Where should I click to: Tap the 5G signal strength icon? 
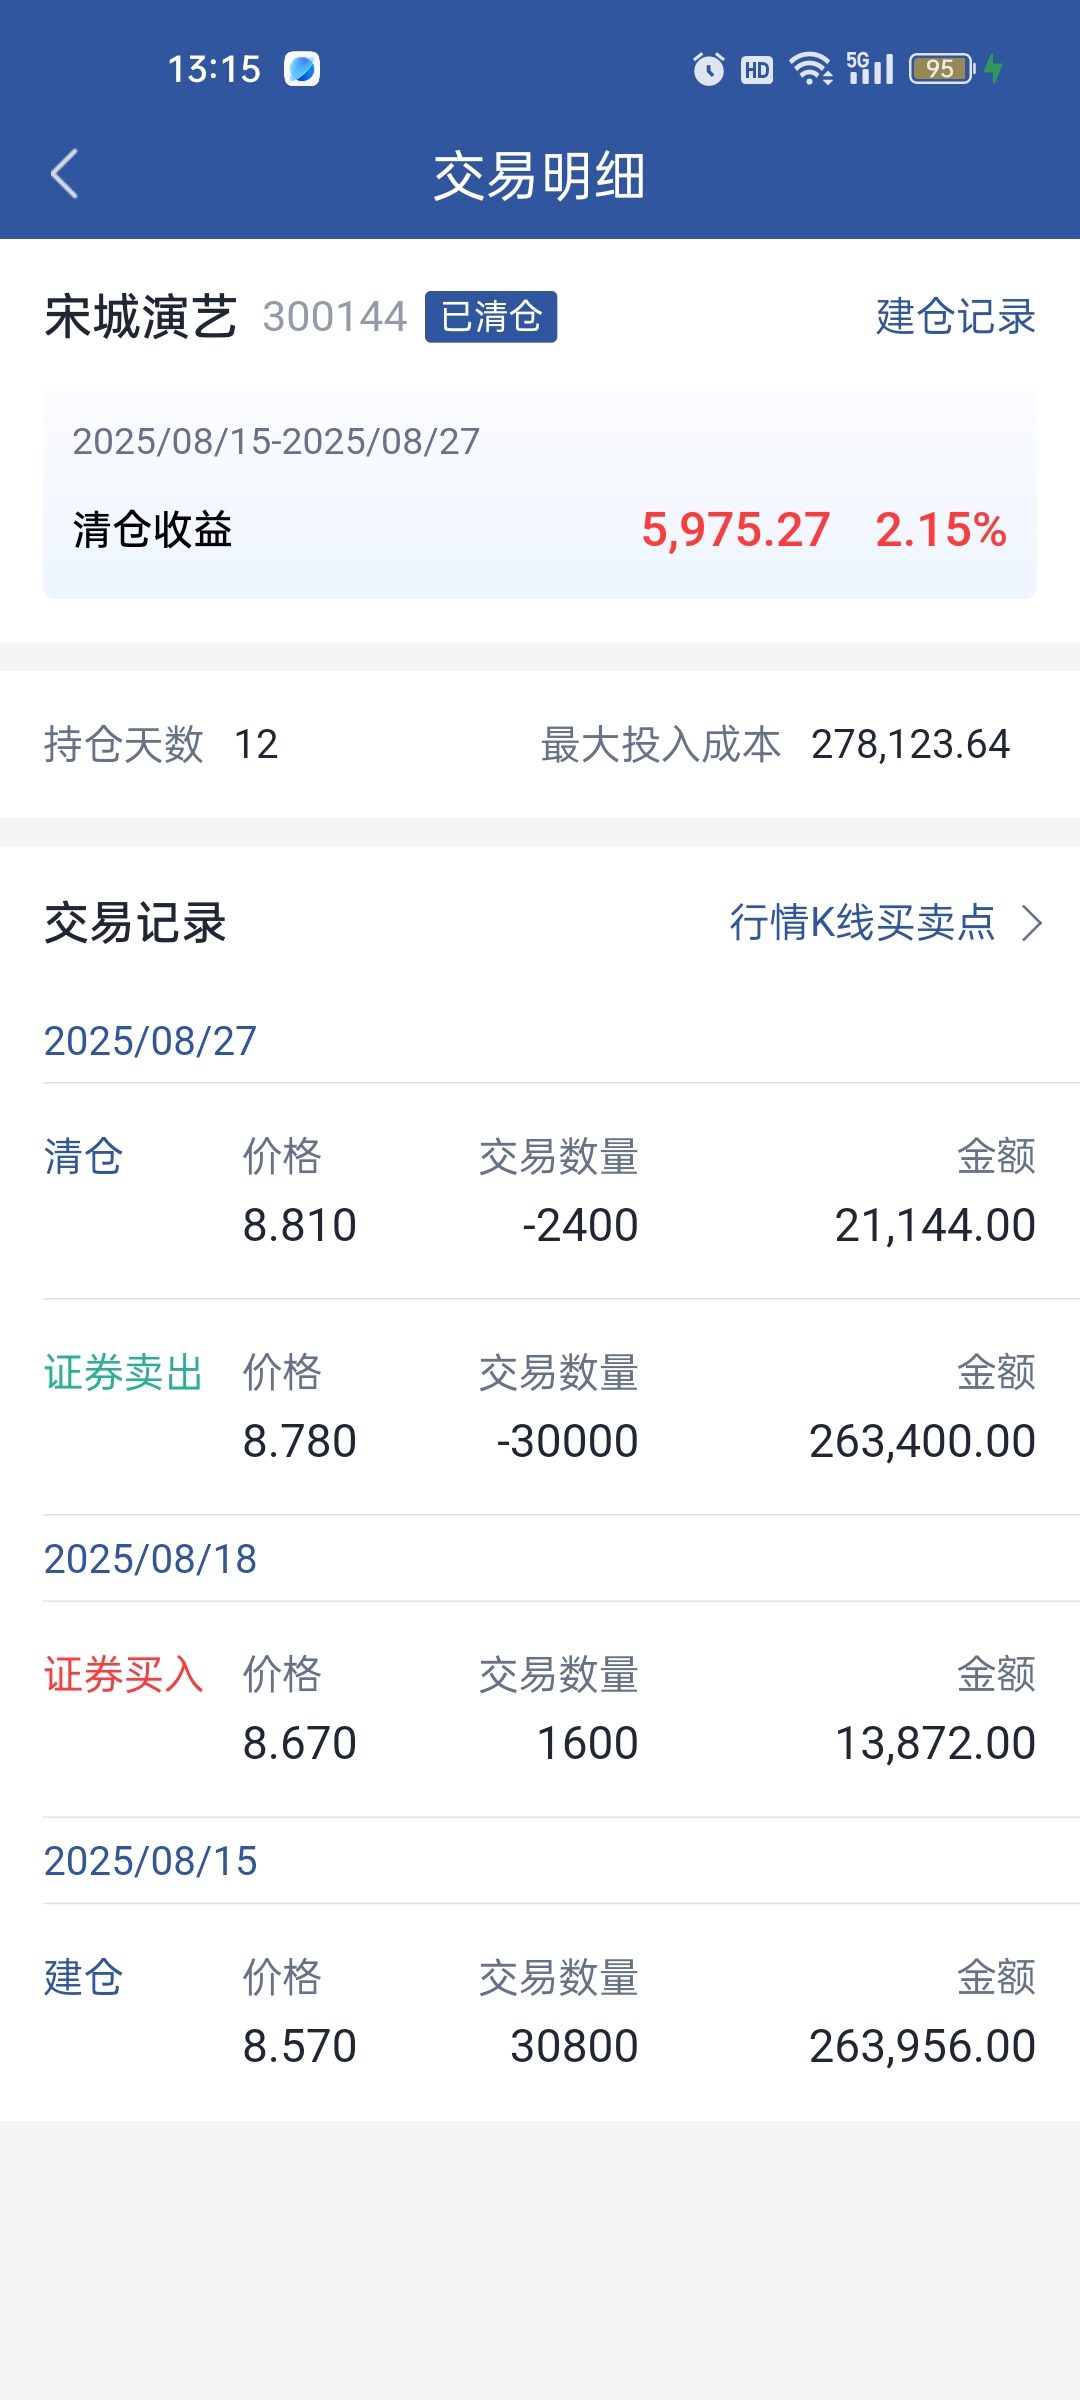(x=870, y=69)
